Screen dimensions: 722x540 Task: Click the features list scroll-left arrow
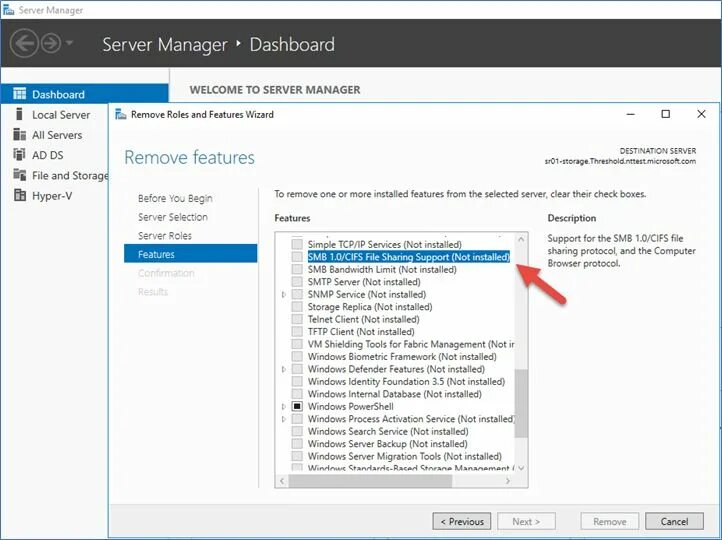(282, 481)
